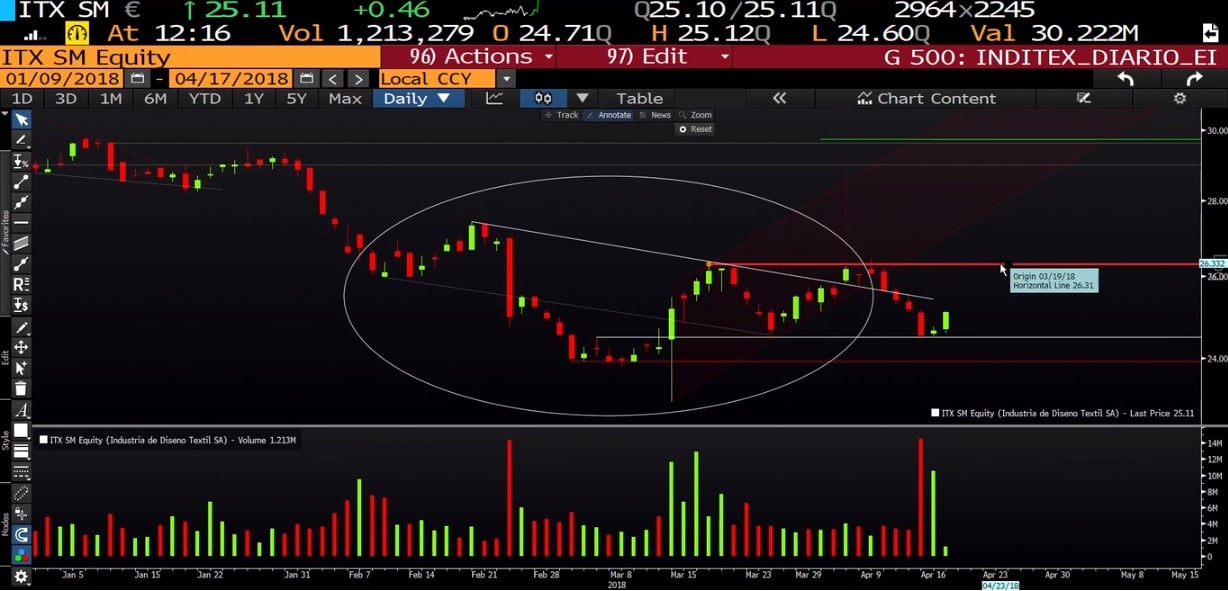The width and height of the screenshot is (1228, 591).
Task: Toggle the ITX SM Equity Volume legend box
Action: pos(43,439)
